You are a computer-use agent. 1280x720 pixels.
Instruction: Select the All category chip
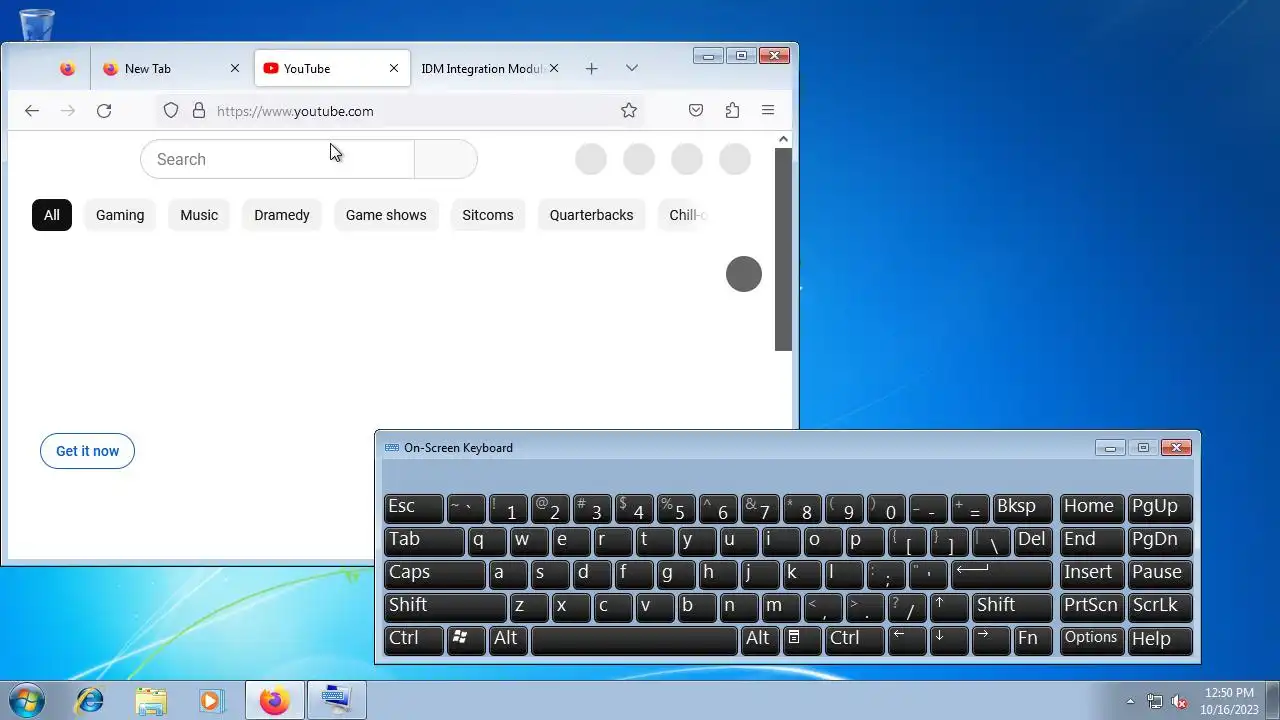tap(52, 215)
